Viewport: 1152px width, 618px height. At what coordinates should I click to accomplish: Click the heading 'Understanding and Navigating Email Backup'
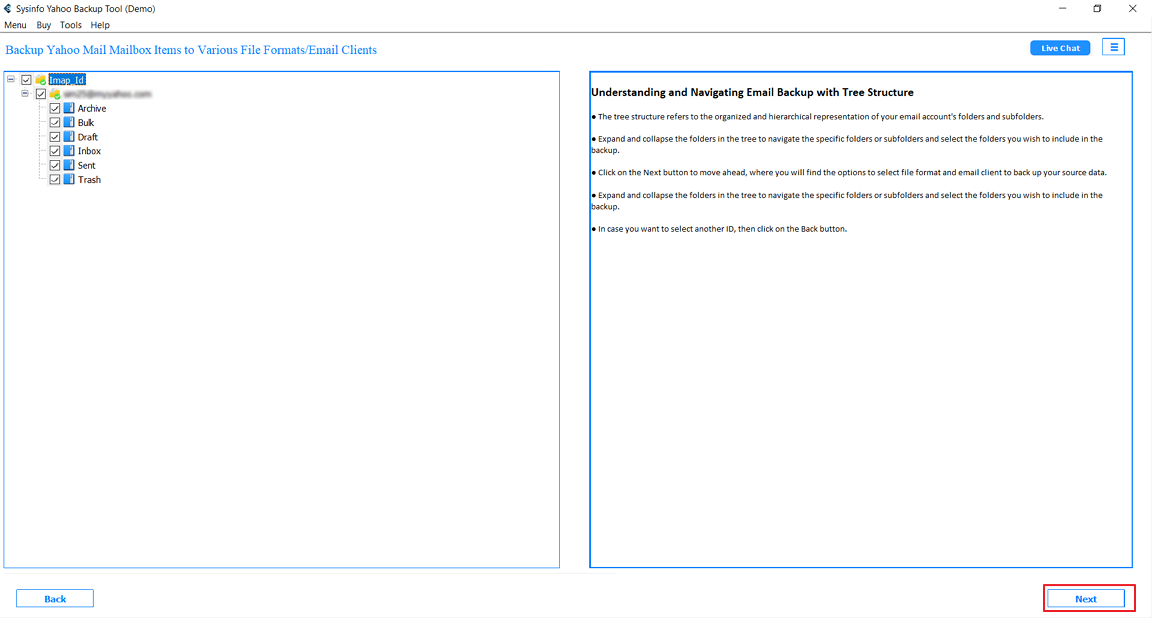point(752,93)
